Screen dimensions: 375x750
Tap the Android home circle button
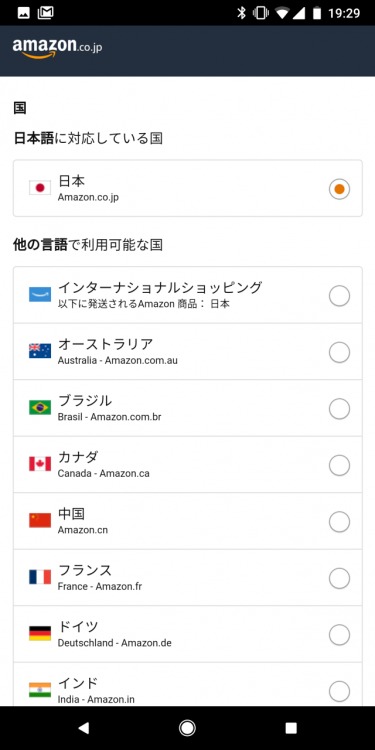(x=187, y=728)
